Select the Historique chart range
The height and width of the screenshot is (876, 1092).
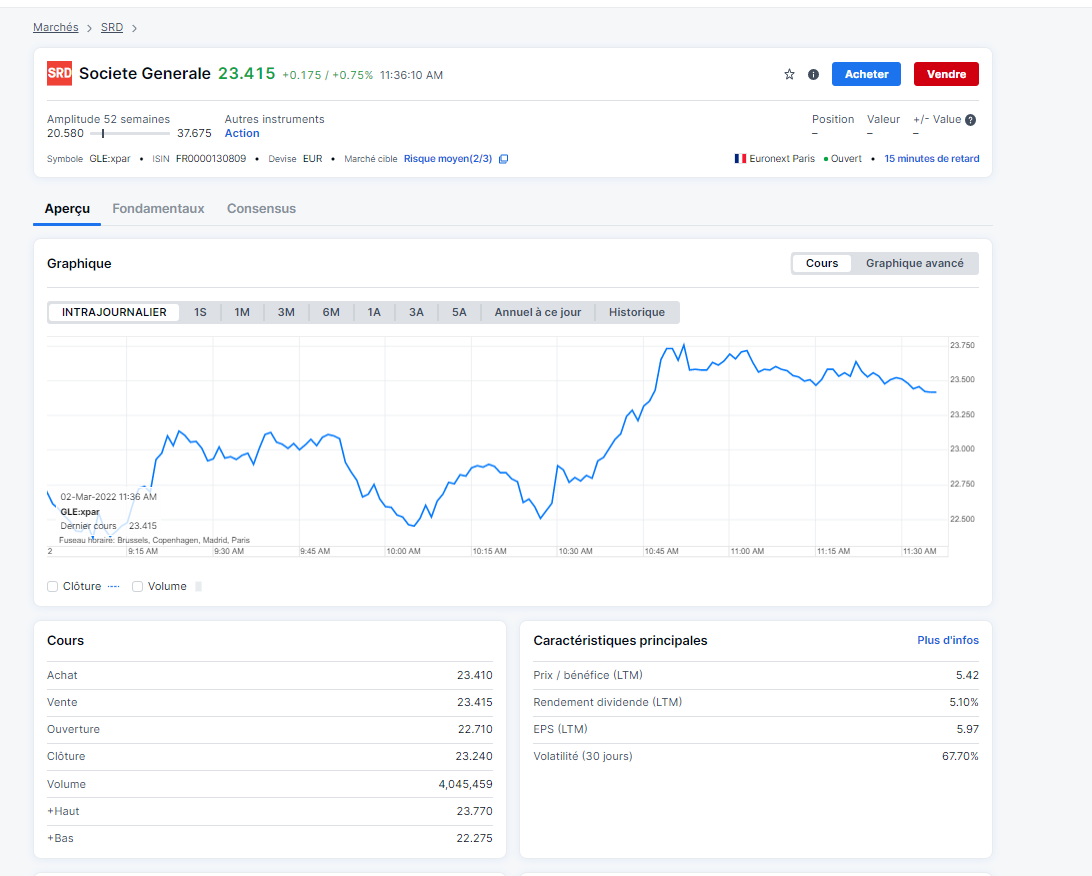point(637,312)
